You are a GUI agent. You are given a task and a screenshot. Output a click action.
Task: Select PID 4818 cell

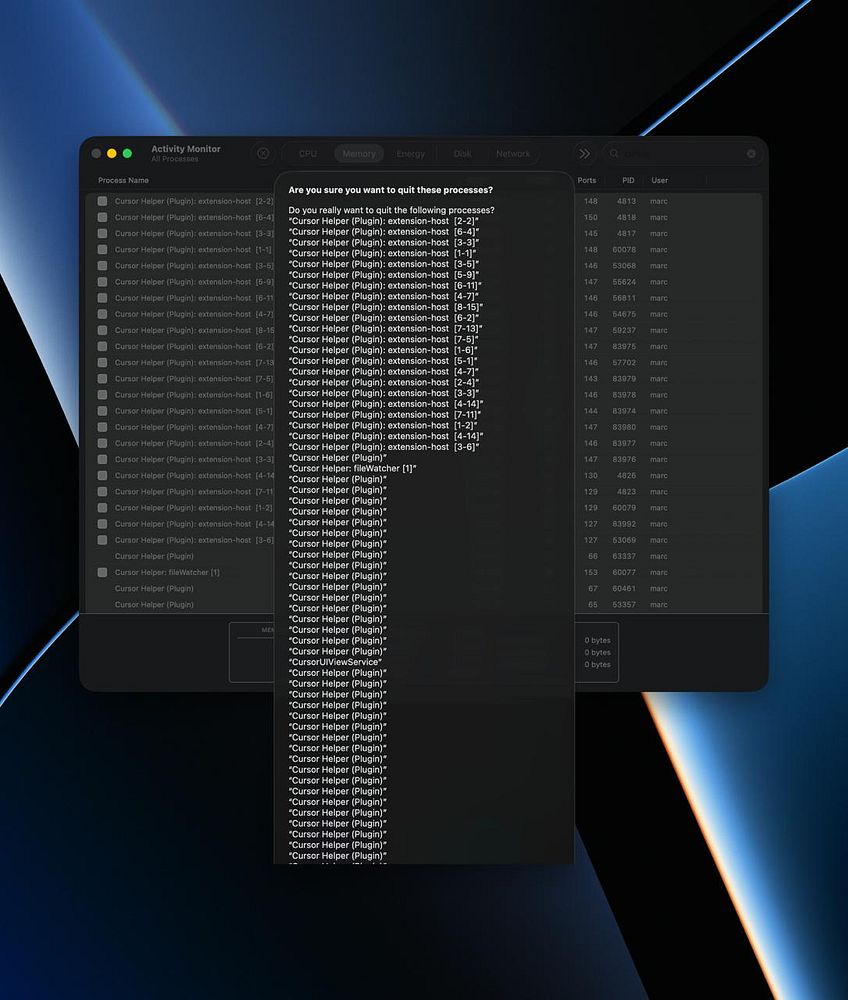tap(625, 217)
